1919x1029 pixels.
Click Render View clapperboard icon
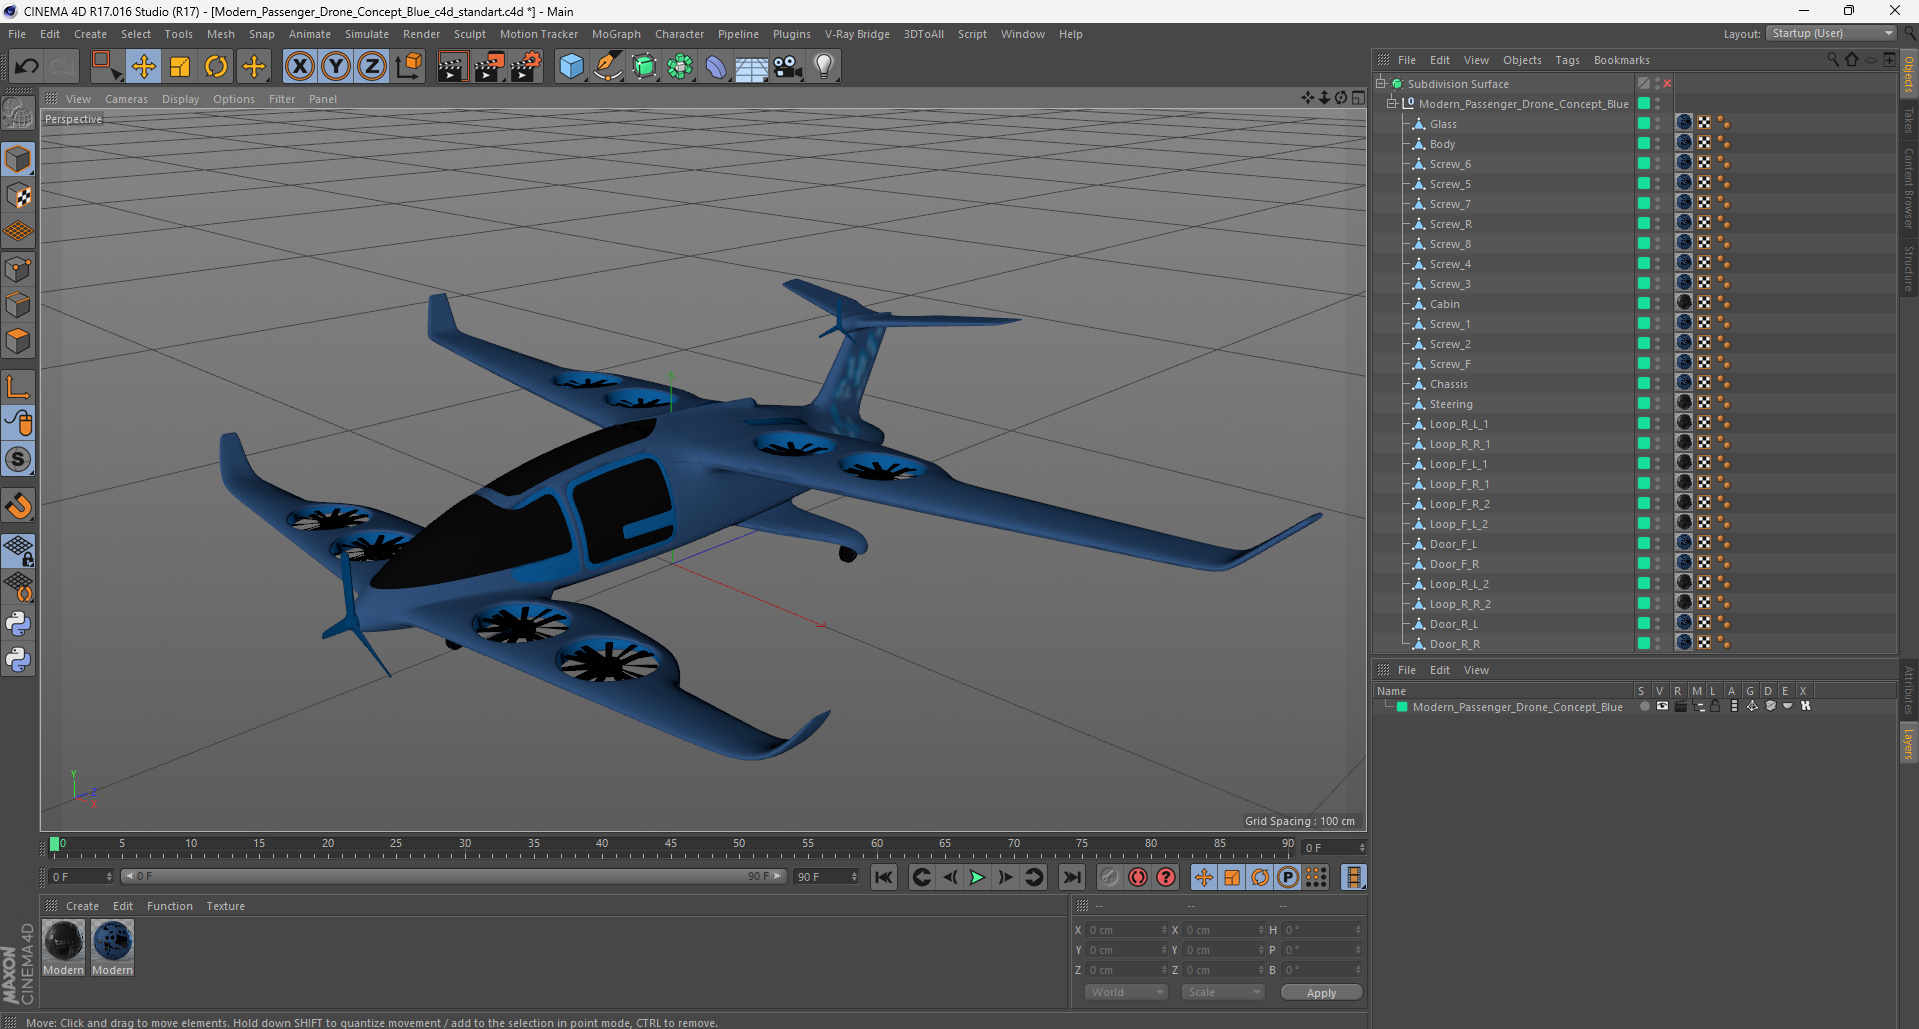[x=452, y=67]
